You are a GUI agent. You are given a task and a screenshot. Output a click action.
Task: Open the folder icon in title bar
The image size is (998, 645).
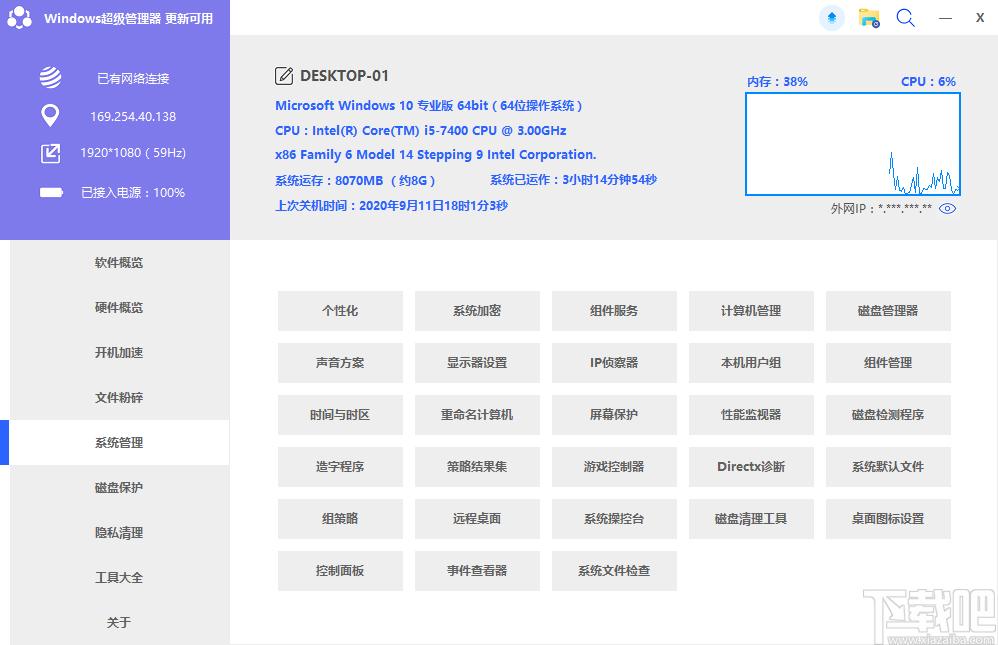tap(869, 18)
